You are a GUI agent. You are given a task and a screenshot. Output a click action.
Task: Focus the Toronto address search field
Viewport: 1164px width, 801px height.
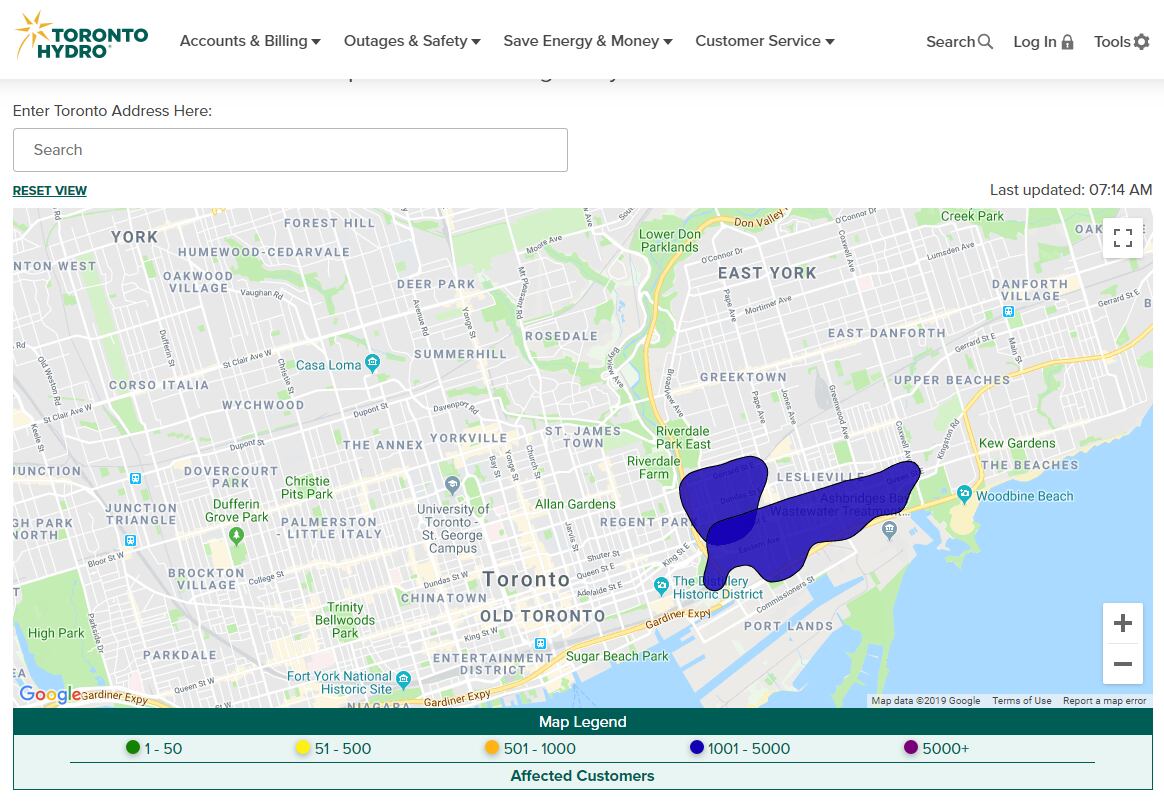coord(290,150)
